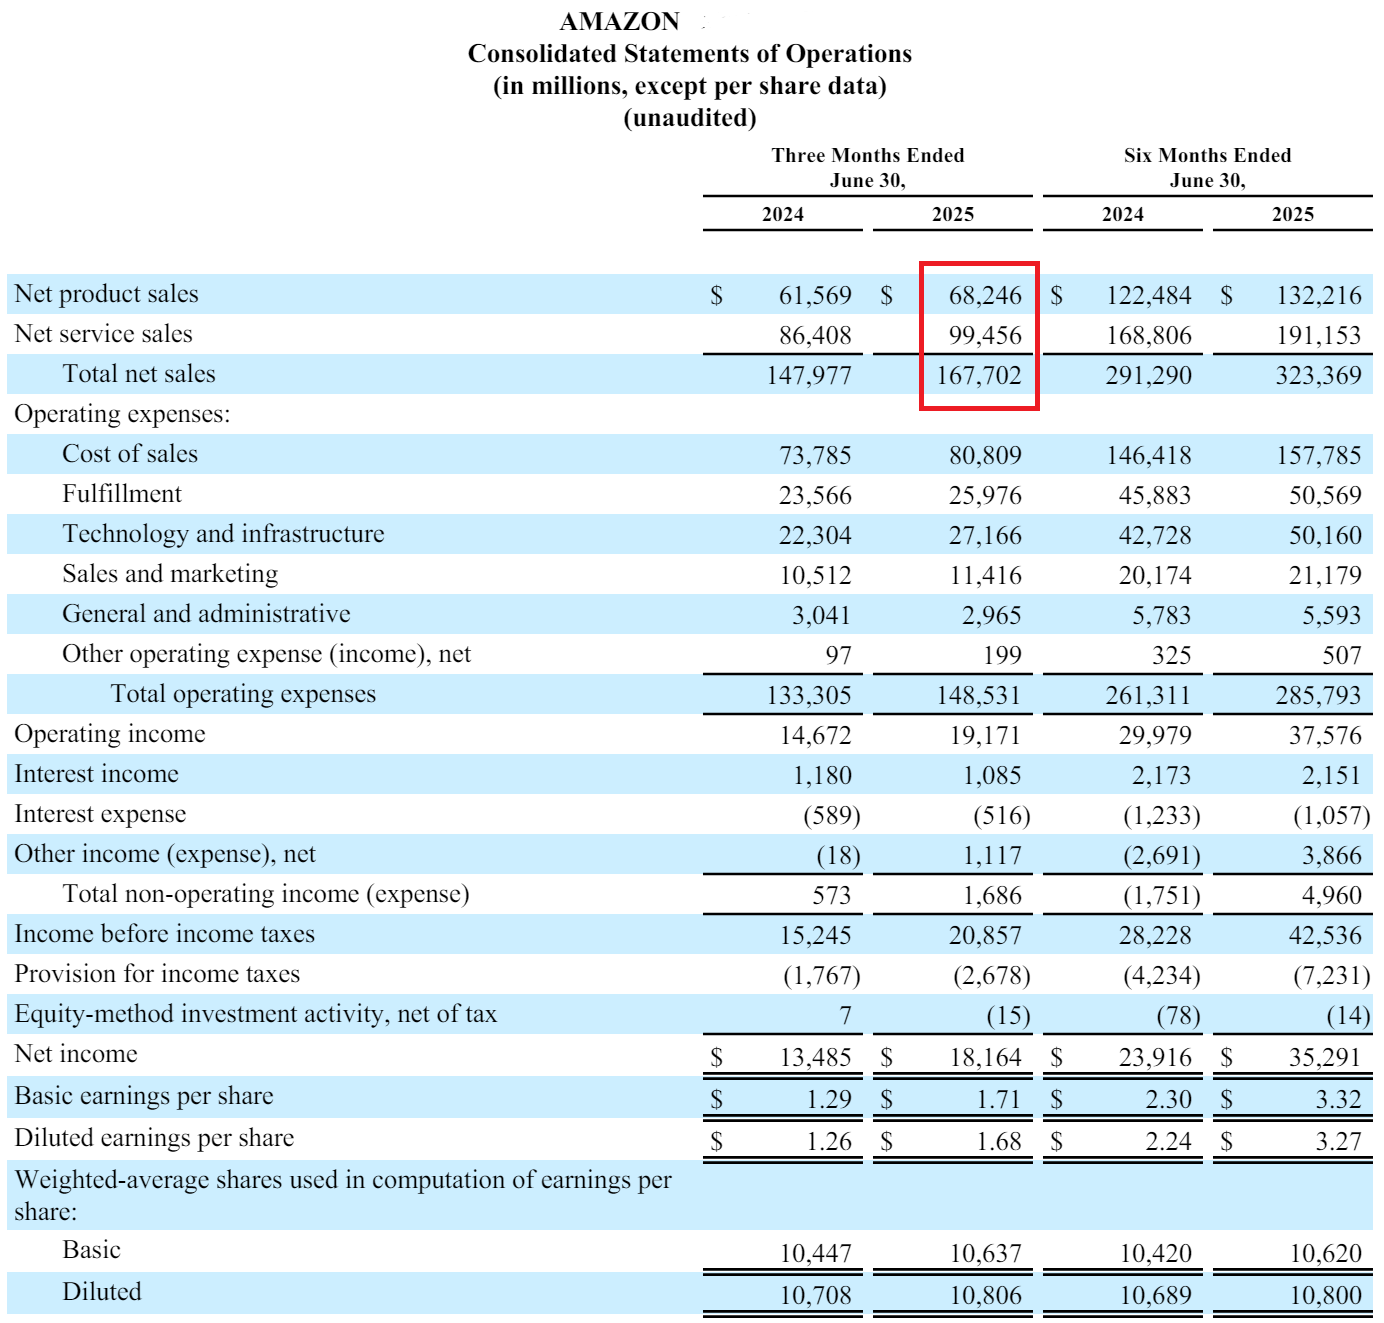This screenshot has width=1384, height=1323.
Task: Click the 'Operating expenses:' section label
Action: (x=122, y=414)
